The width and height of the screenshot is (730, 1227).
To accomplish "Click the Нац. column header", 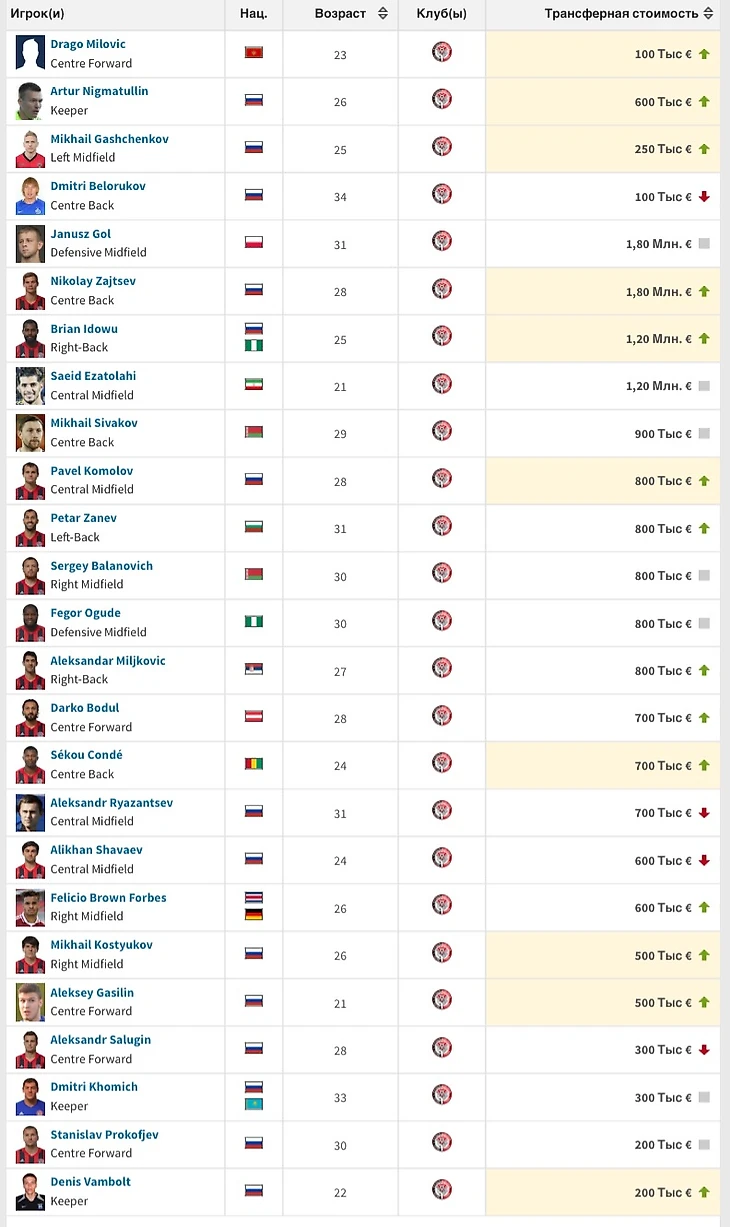I will click(x=254, y=14).
